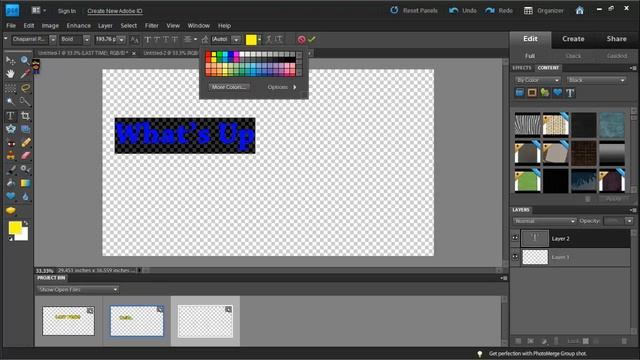Select the Zoom tool
This screenshot has width=640, height=360.
pos(25,61)
